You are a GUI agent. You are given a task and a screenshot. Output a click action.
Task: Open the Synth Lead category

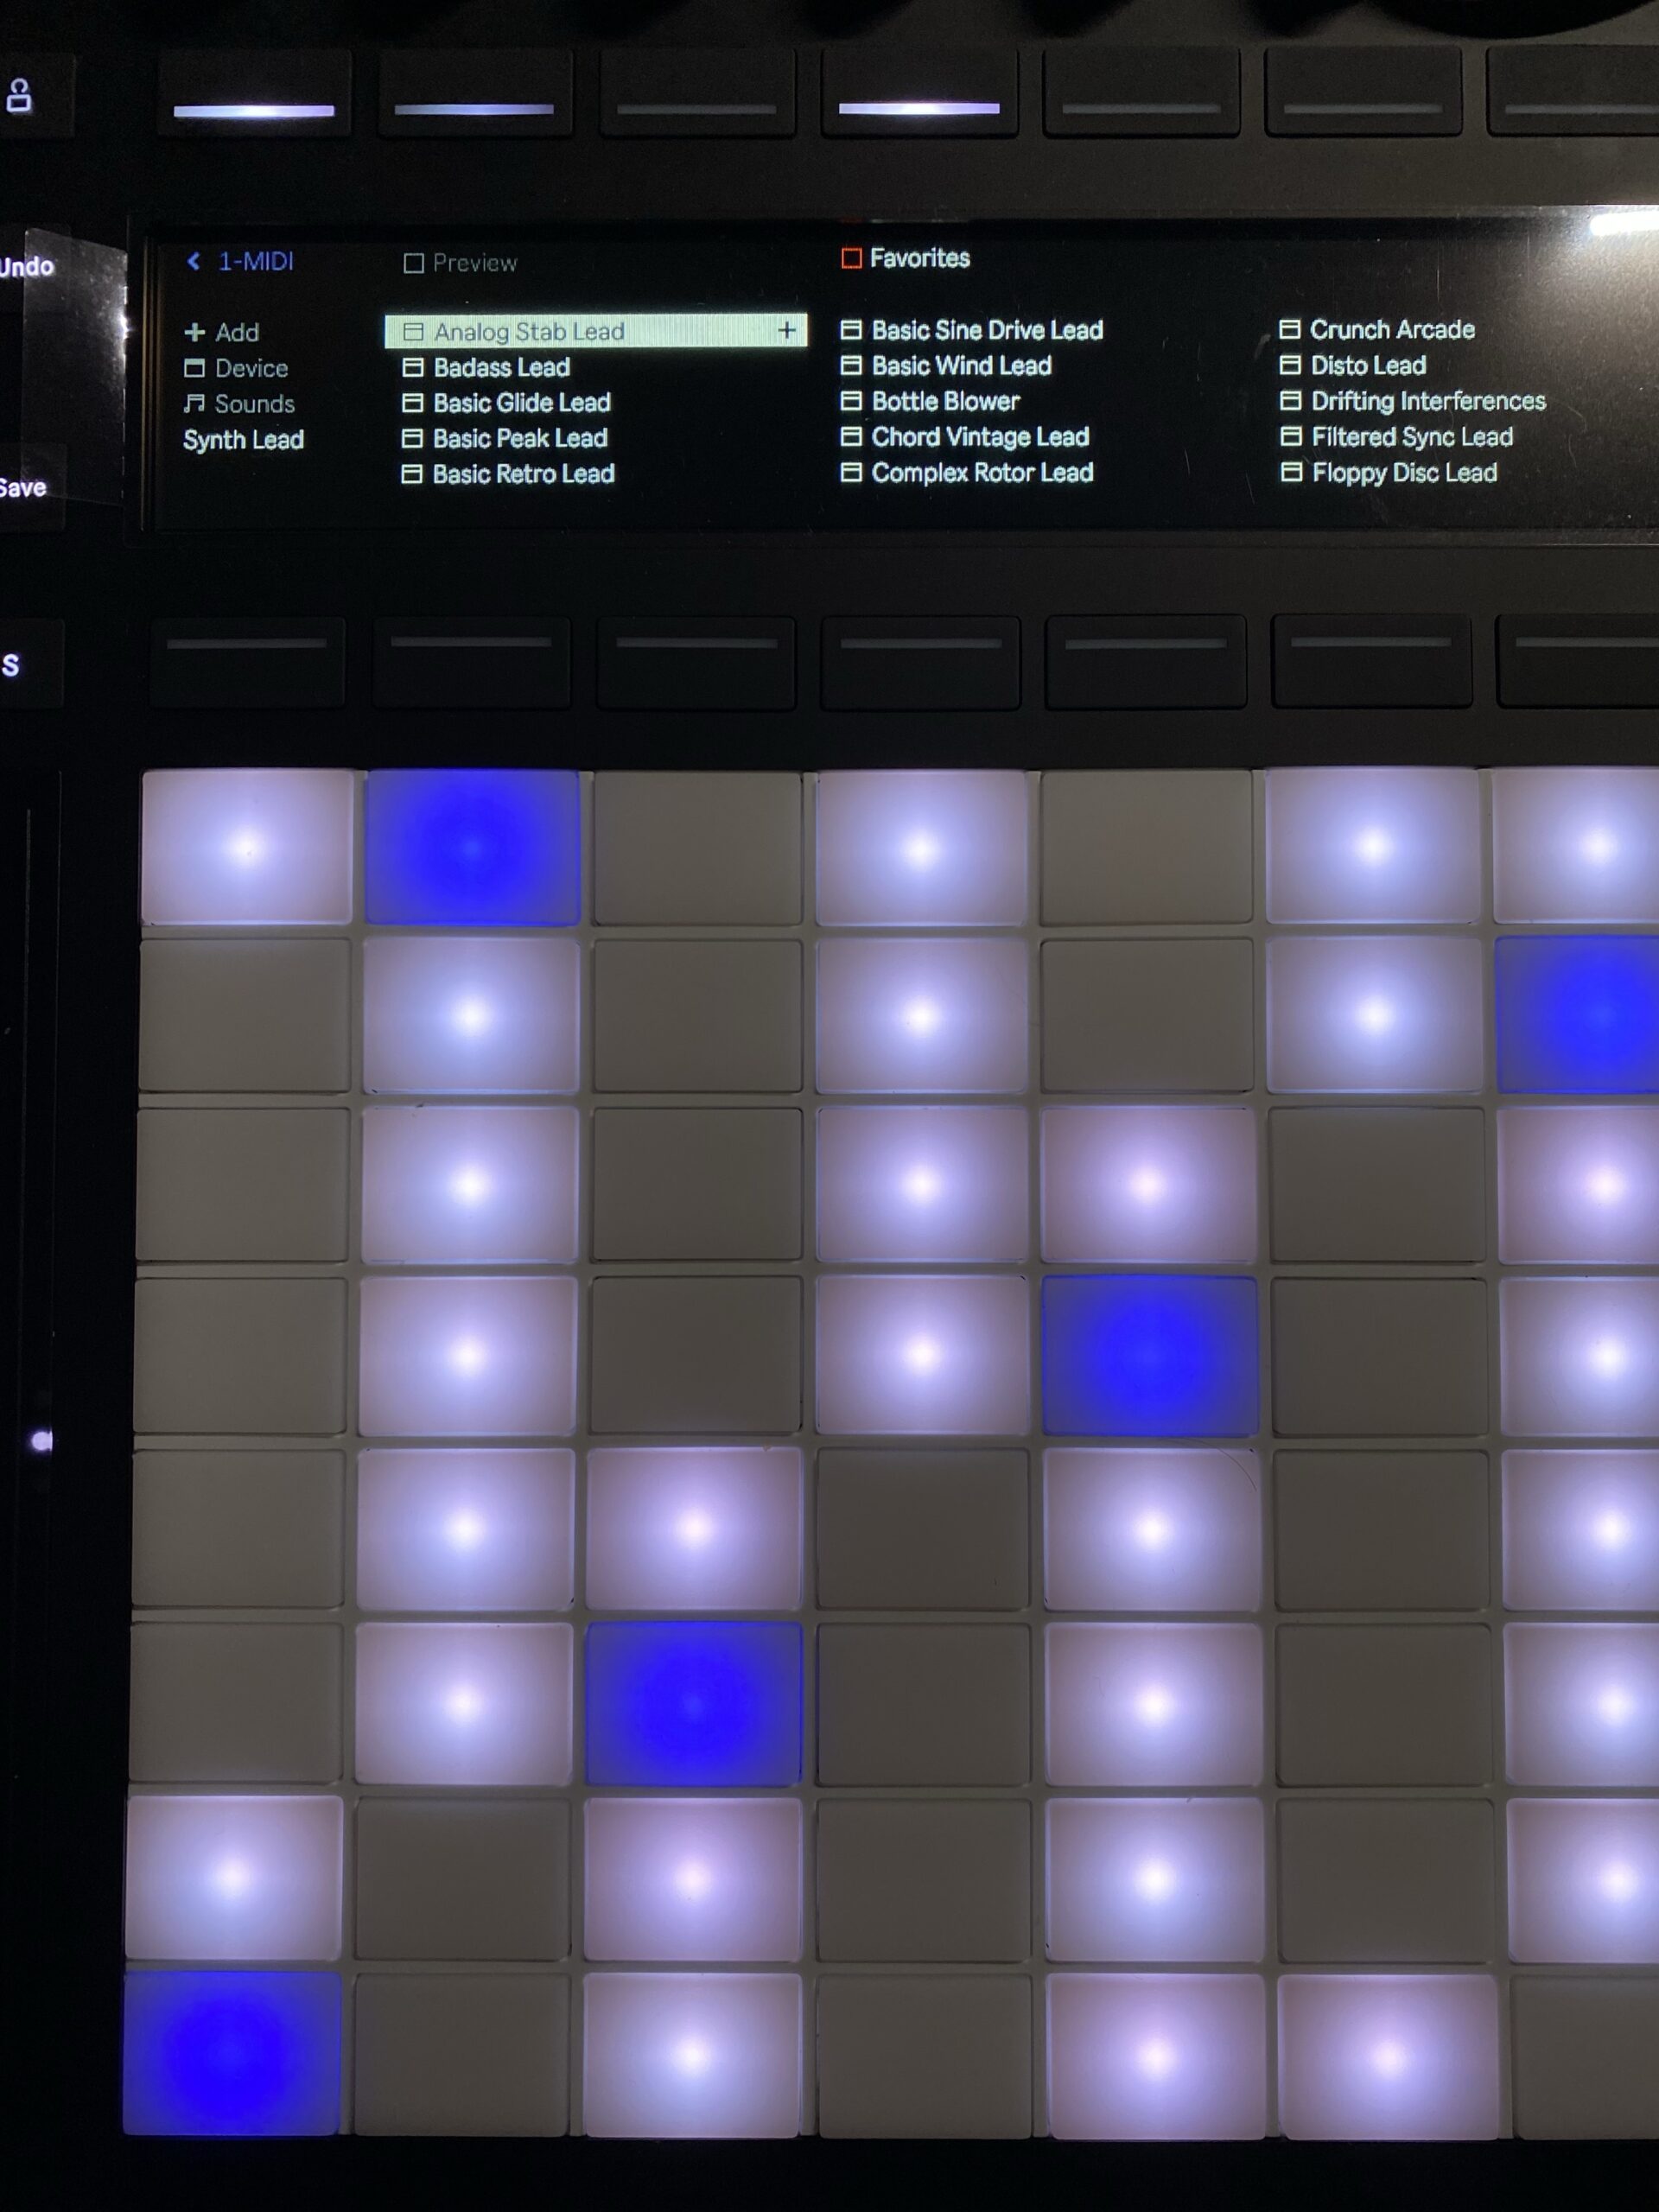click(243, 440)
